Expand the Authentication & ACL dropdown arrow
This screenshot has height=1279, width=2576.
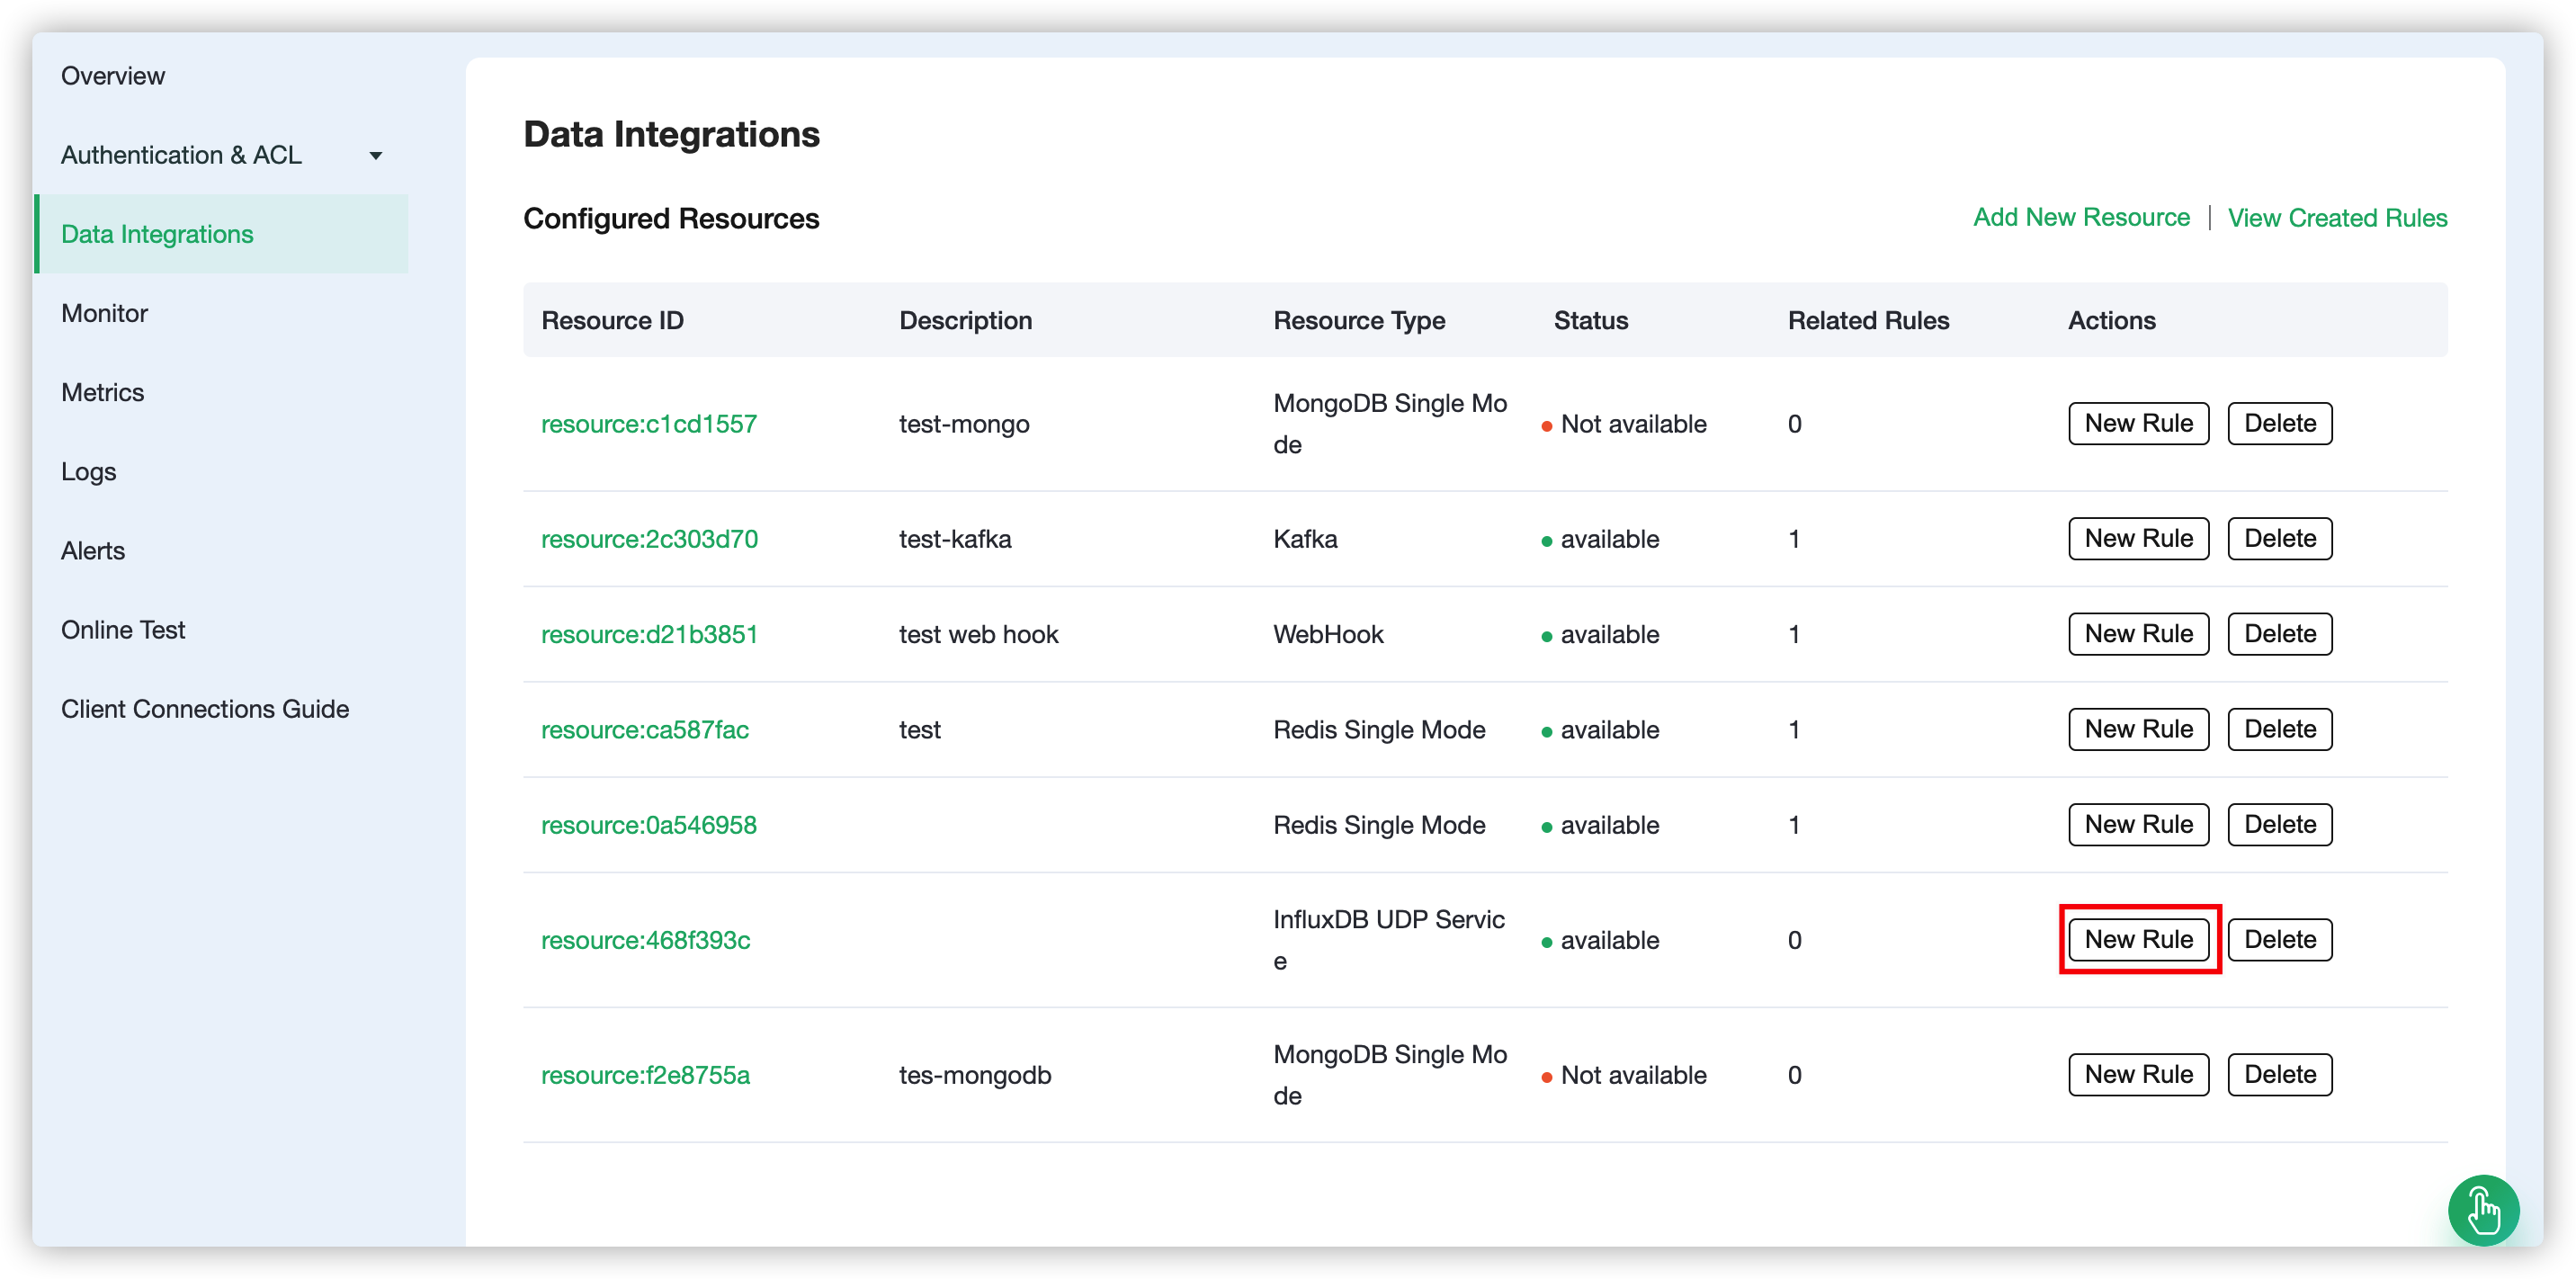[x=376, y=156]
